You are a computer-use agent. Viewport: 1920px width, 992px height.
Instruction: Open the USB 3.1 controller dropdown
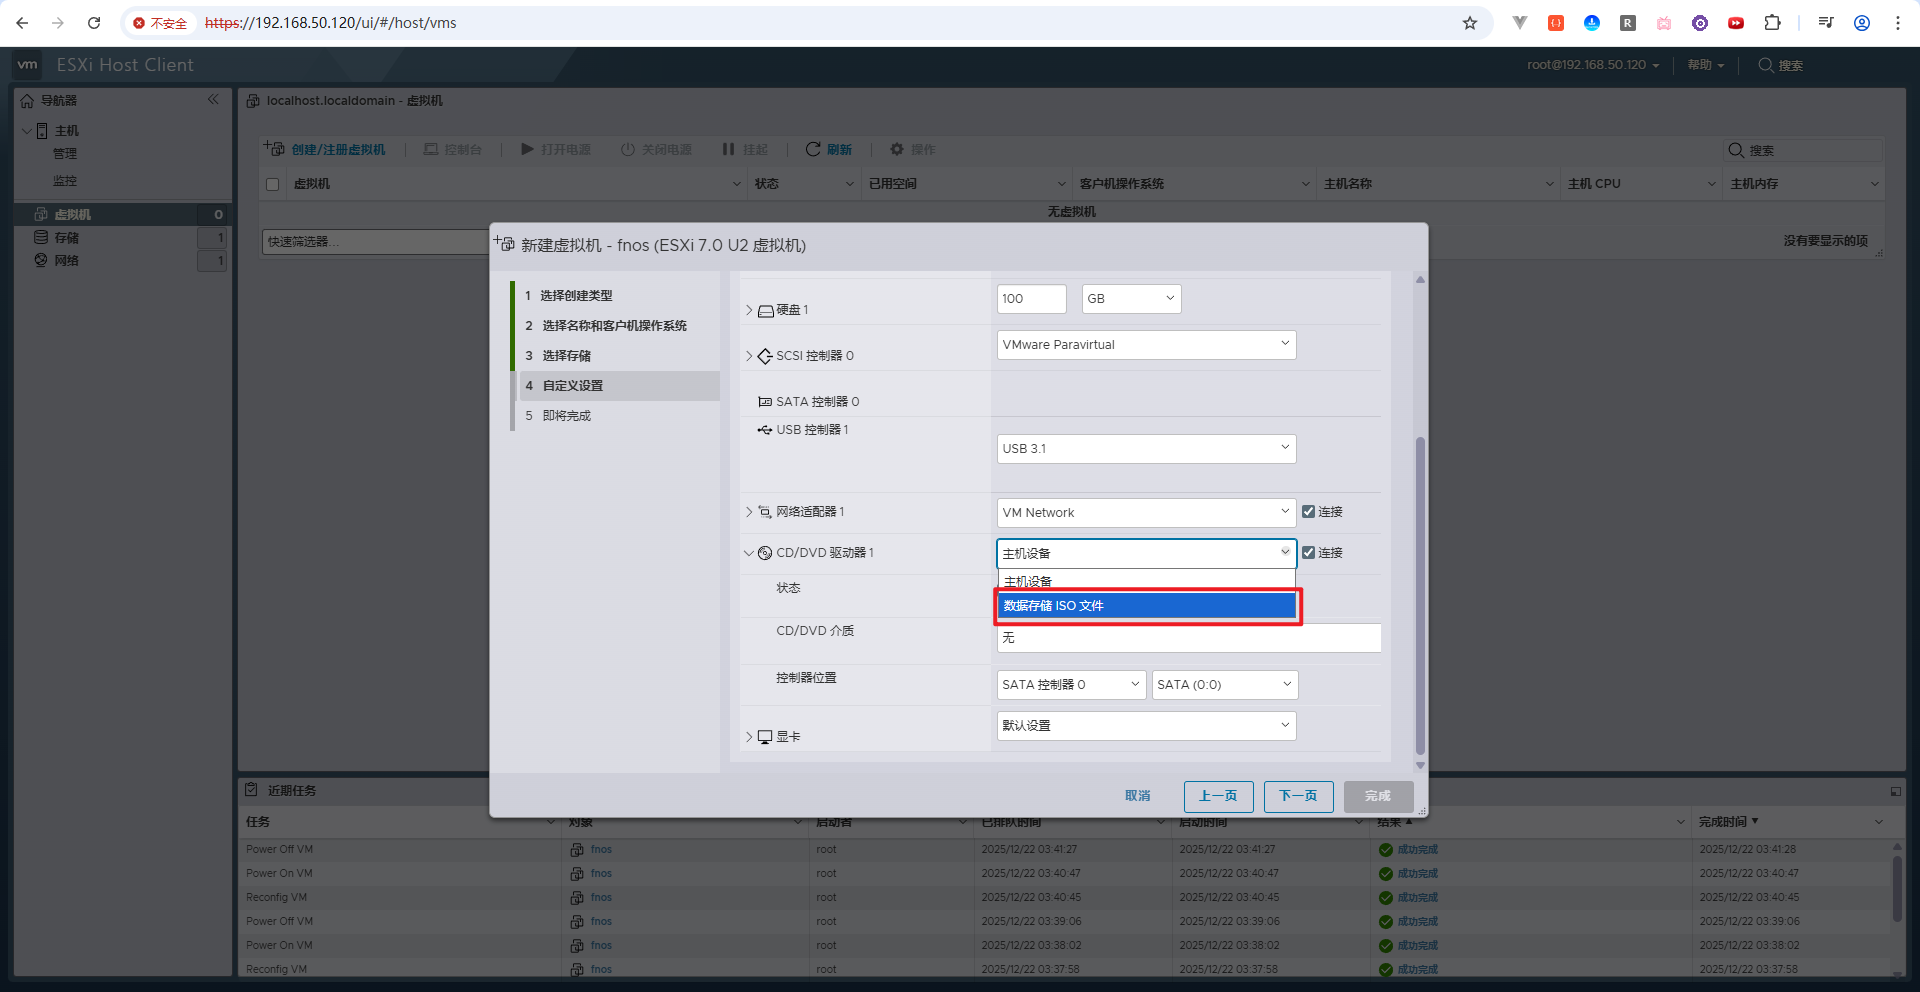coord(1146,449)
